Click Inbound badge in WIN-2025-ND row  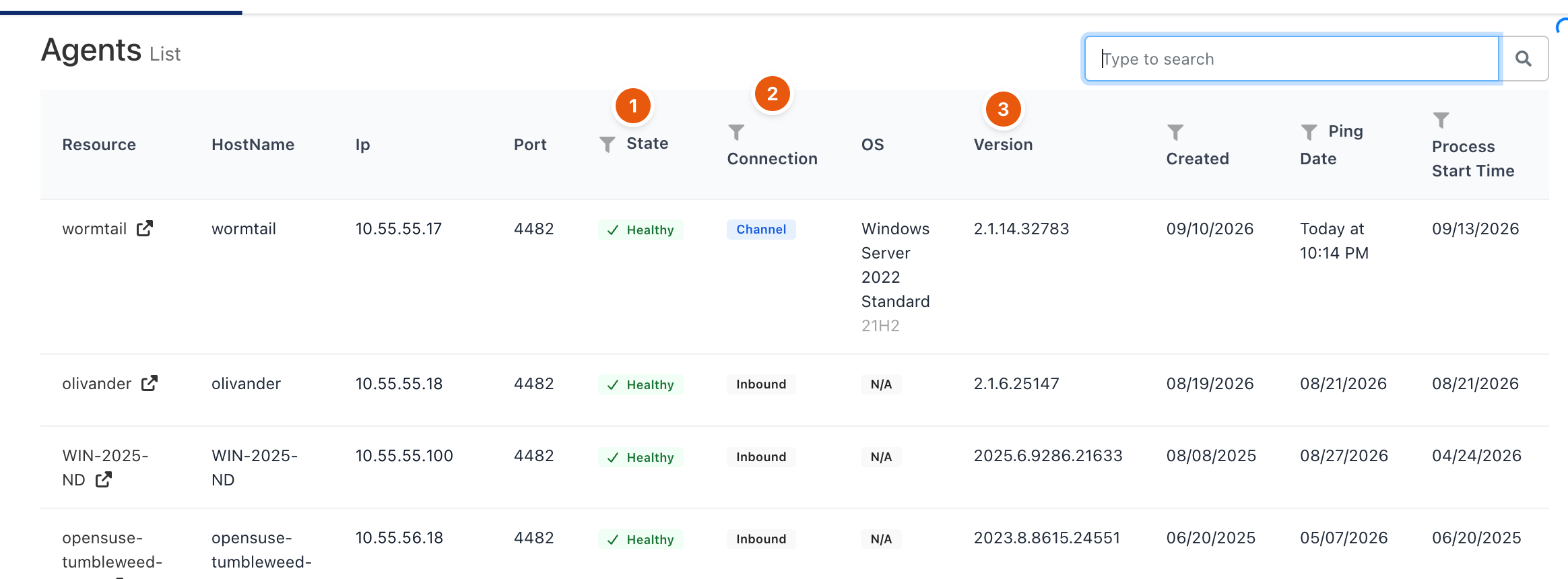(x=761, y=457)
